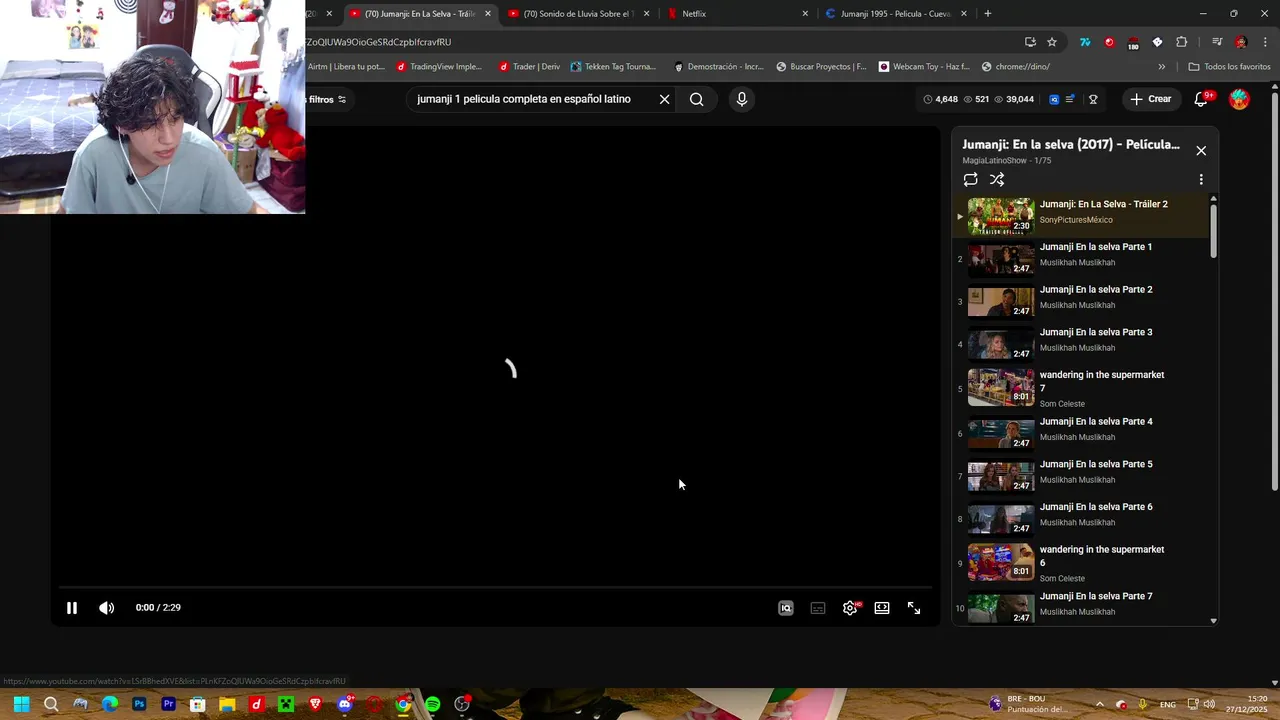Open MagiaLatinoShow channel link
The image size is (1280, 720).
(x=994, y=161)
